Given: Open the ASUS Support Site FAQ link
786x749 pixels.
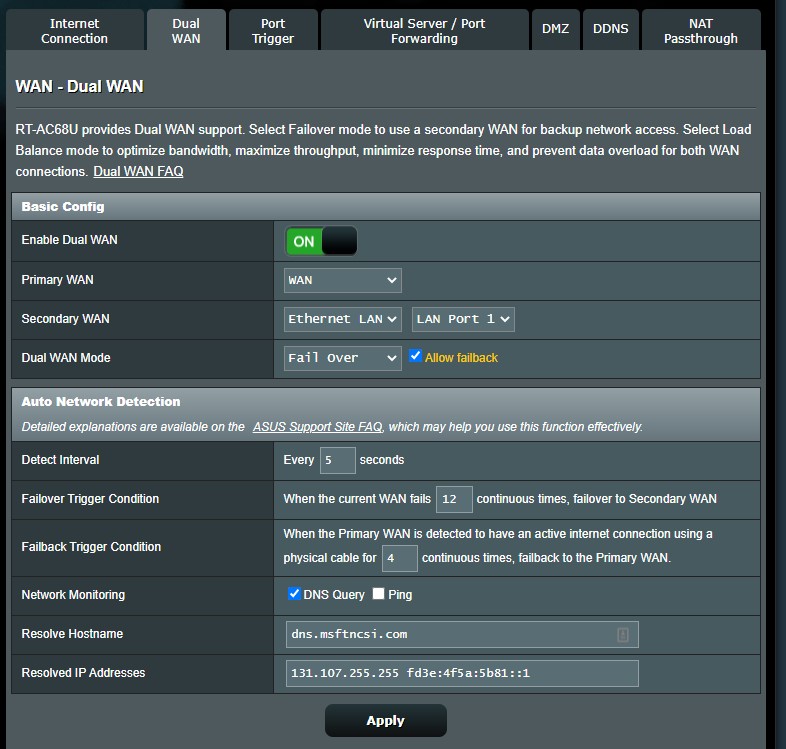Looking at the screenshot, I should tap(317, 427).
